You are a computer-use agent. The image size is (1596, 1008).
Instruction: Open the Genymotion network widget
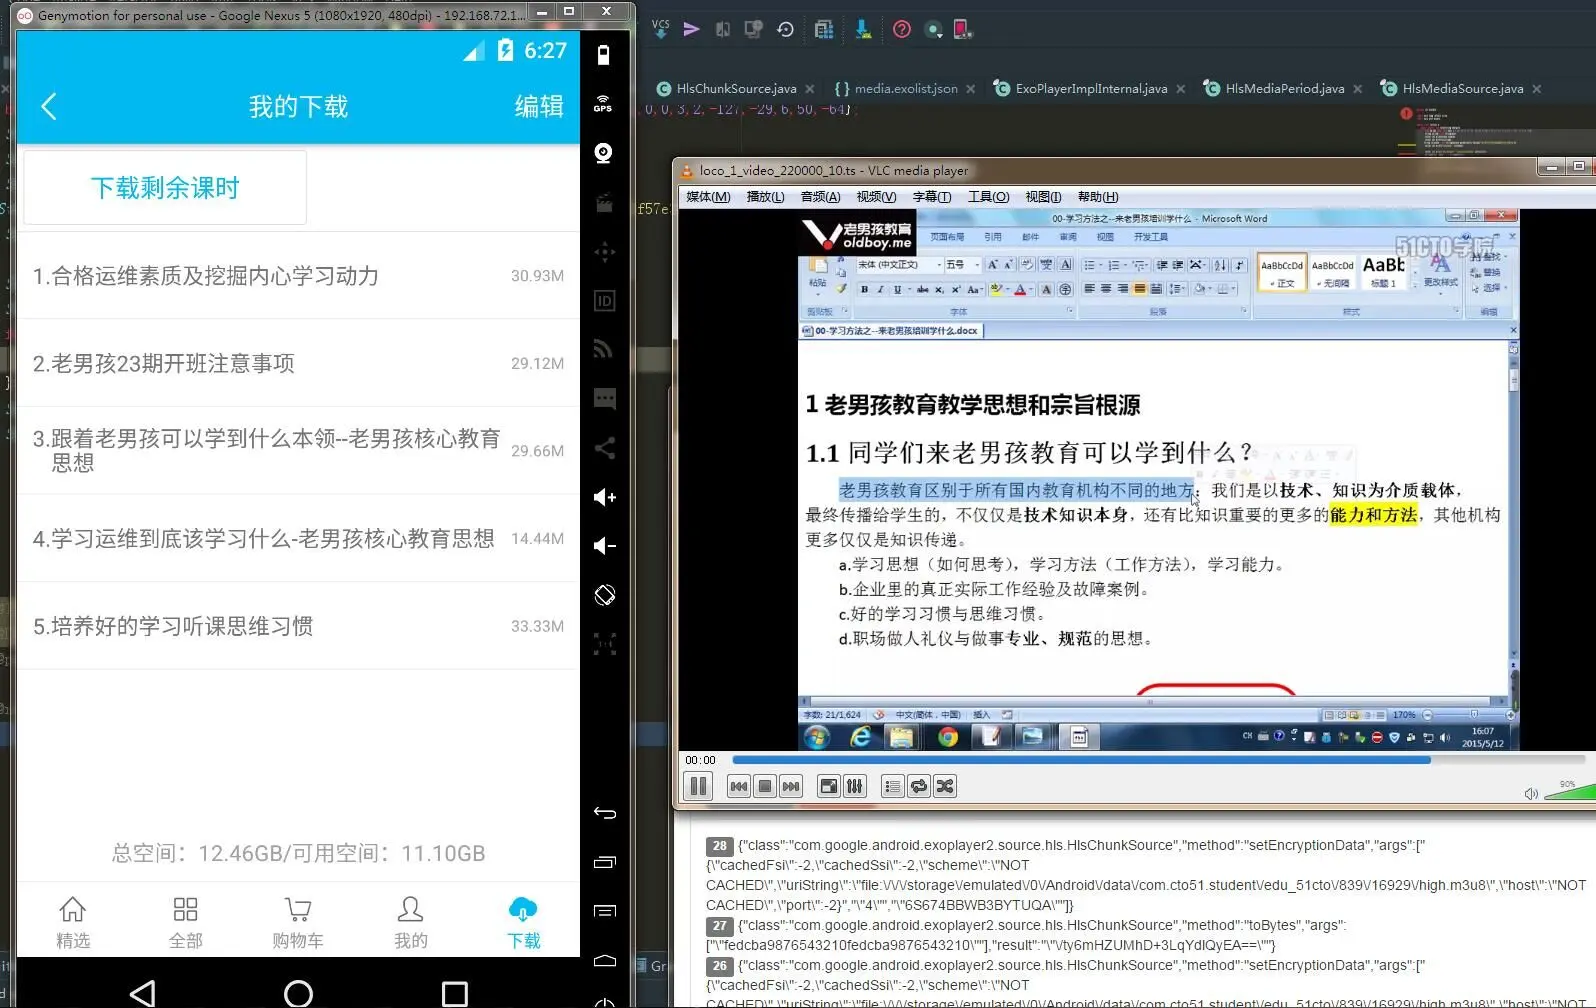604,349
